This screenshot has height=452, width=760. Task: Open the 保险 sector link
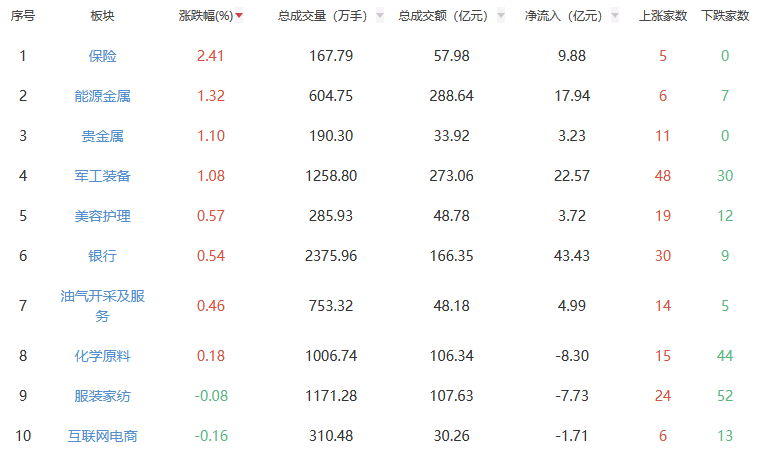tap(102, 56)
